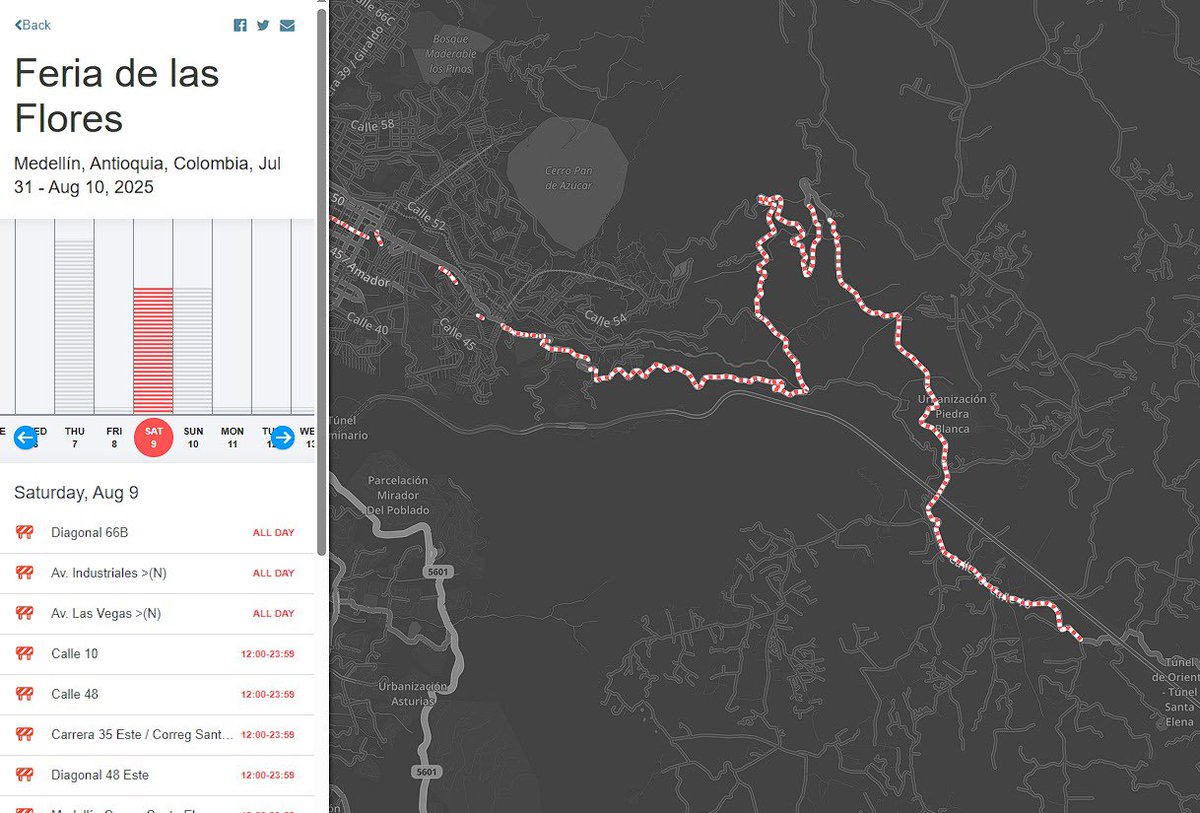Open the Av. Industriales >(N) closure row
This screenshot has height=813, width=1200.
(157, 573)
